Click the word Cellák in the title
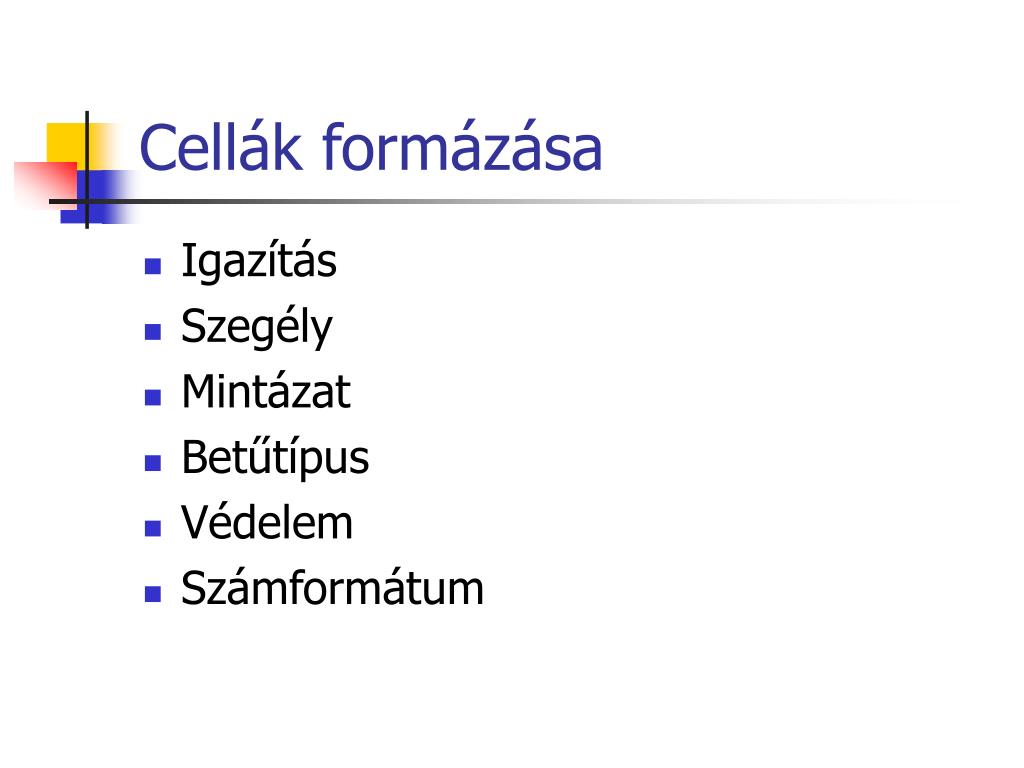The width and height of the screenshot is (1024, 768). click(221, 147)
